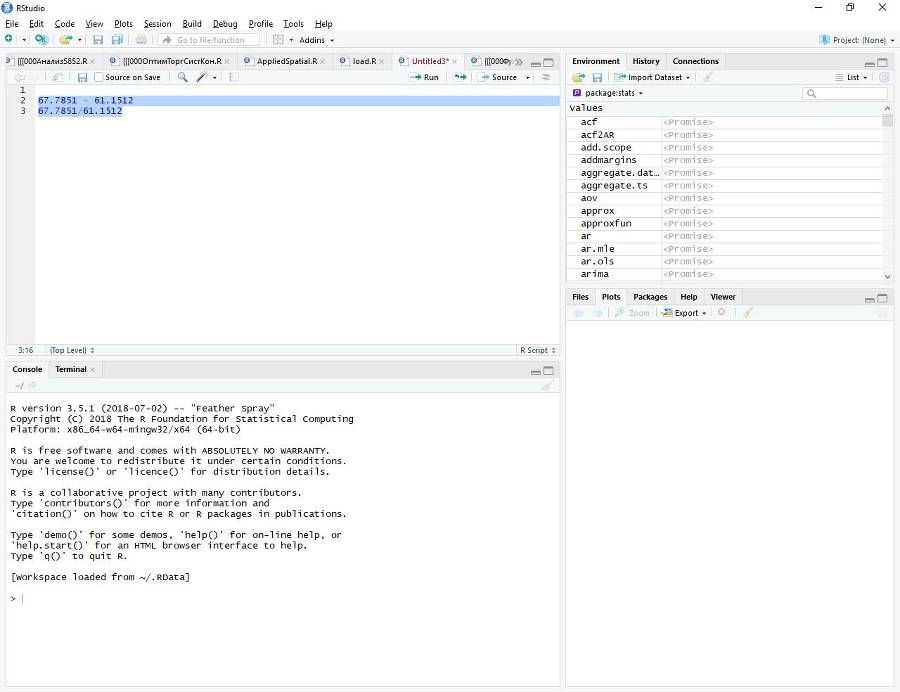Screen dimensions: 900x692
Task: Toggle the Source on Save checkbox
Action: (99, 77)
